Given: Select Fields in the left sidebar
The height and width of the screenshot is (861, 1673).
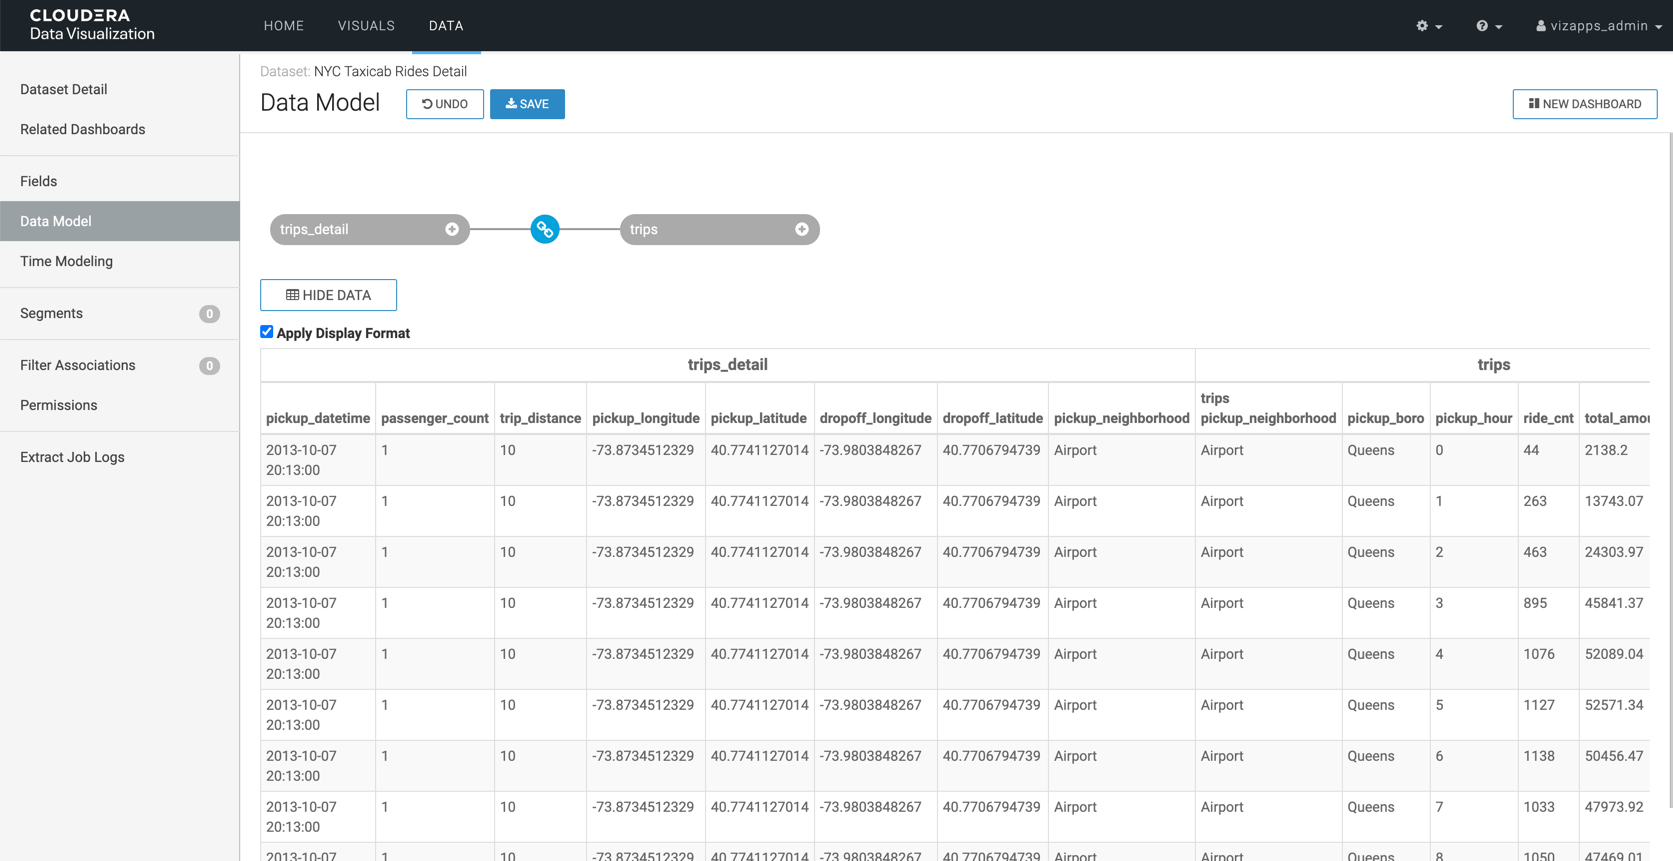Looking at the screenshot, I should 38,181.
